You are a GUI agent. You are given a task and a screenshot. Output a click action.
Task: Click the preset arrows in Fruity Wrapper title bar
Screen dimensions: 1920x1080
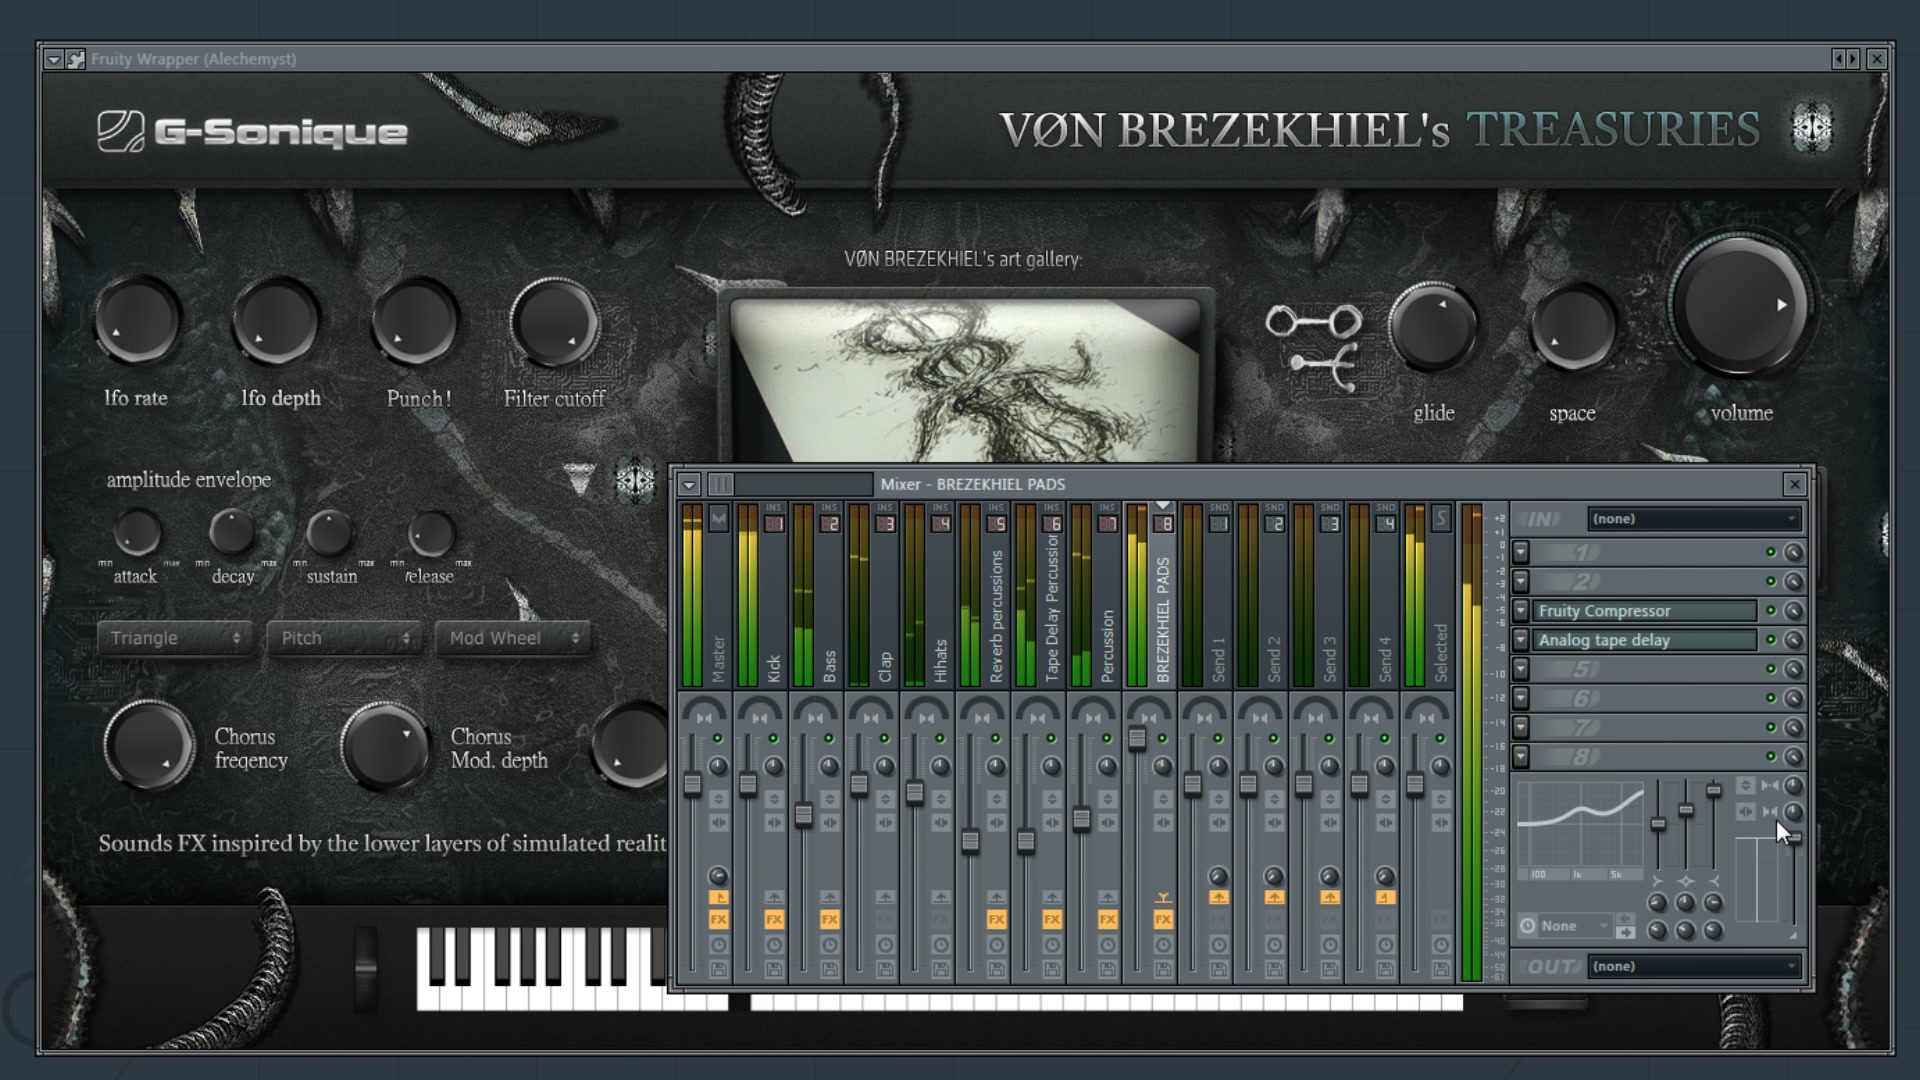pos(1846,59)
